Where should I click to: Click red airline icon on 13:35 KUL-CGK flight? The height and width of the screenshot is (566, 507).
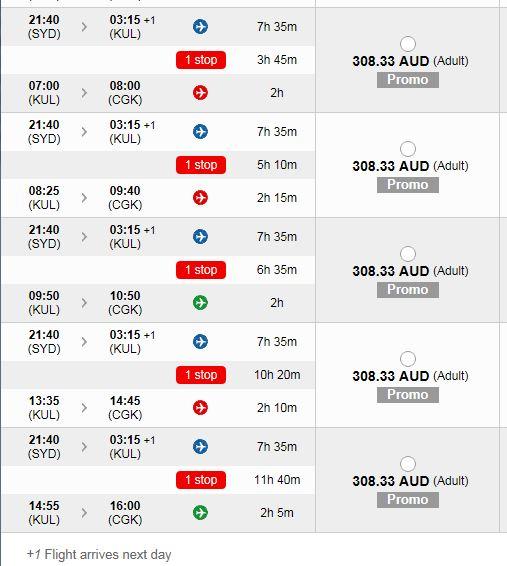tap(200, 408)
